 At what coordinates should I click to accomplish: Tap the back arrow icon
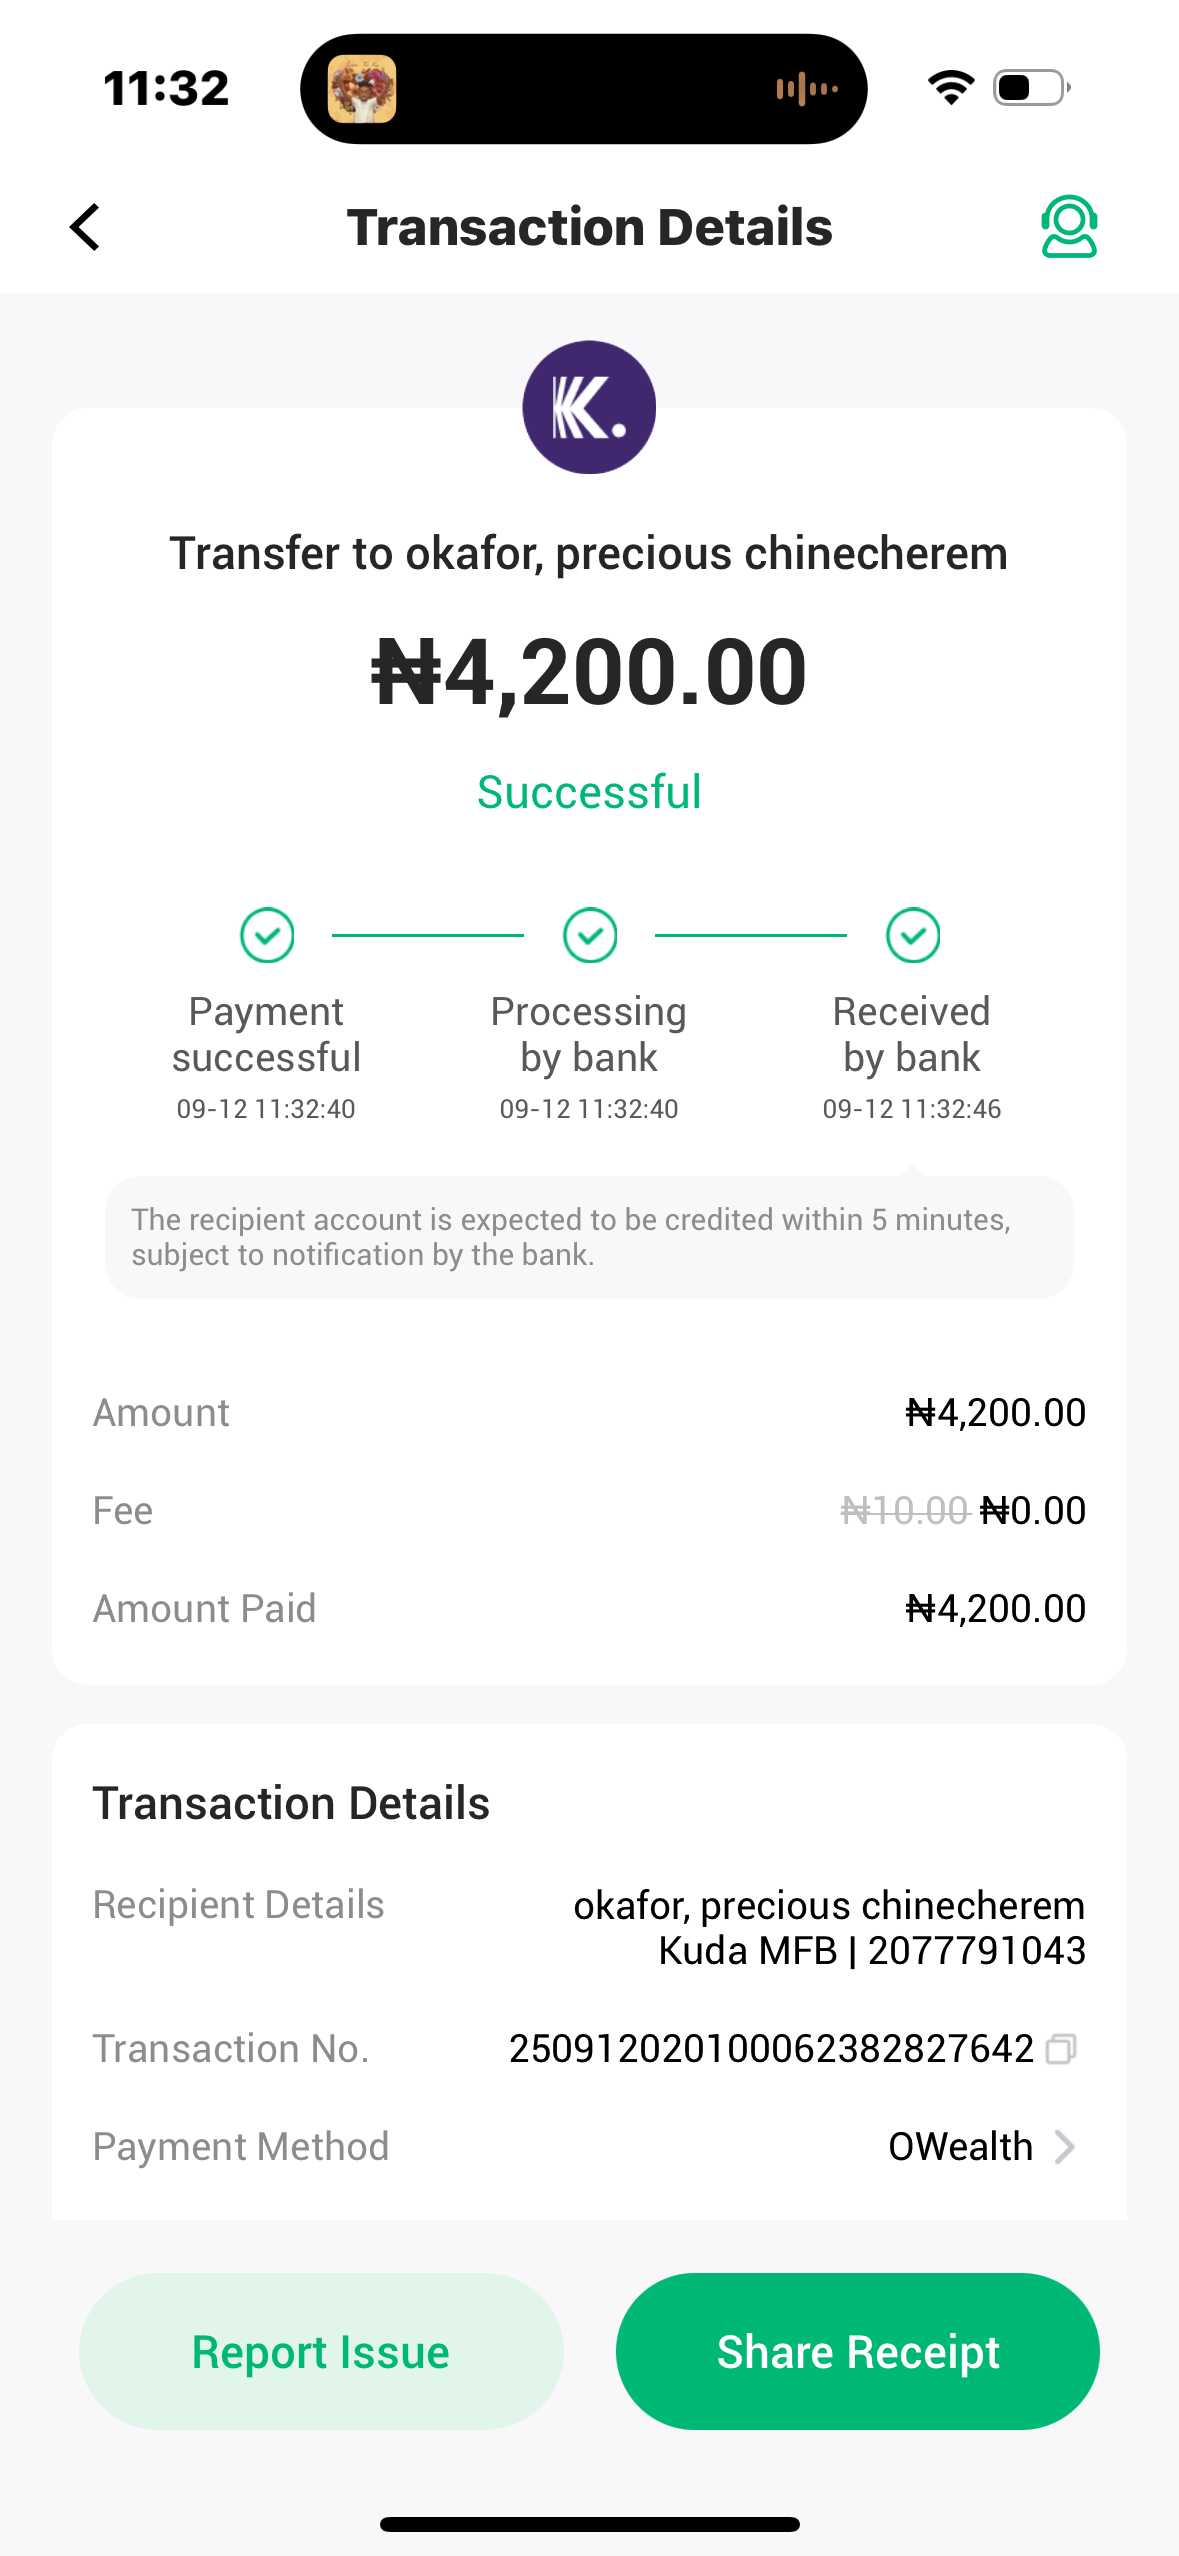[x=86, y=227]
